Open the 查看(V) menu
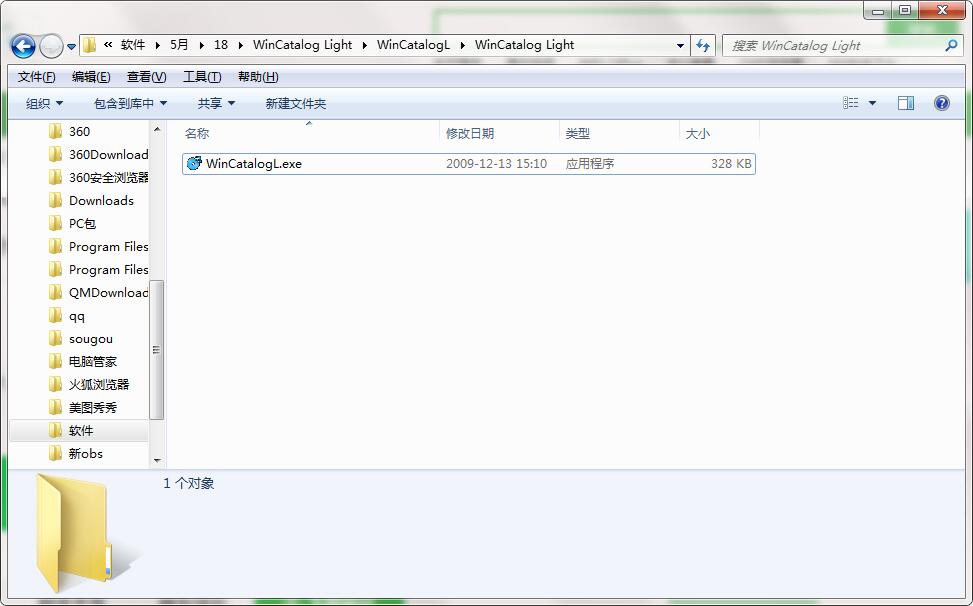This screenshot has width=973, height=606. pos(146,77)
